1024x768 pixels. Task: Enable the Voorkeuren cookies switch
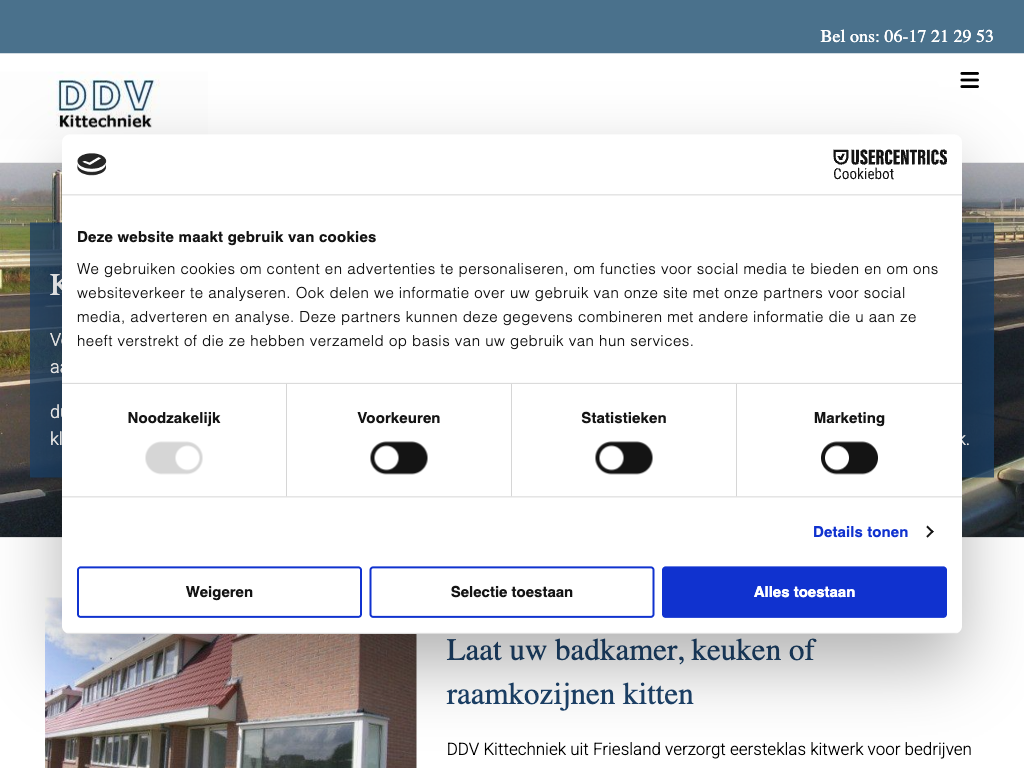399,459
